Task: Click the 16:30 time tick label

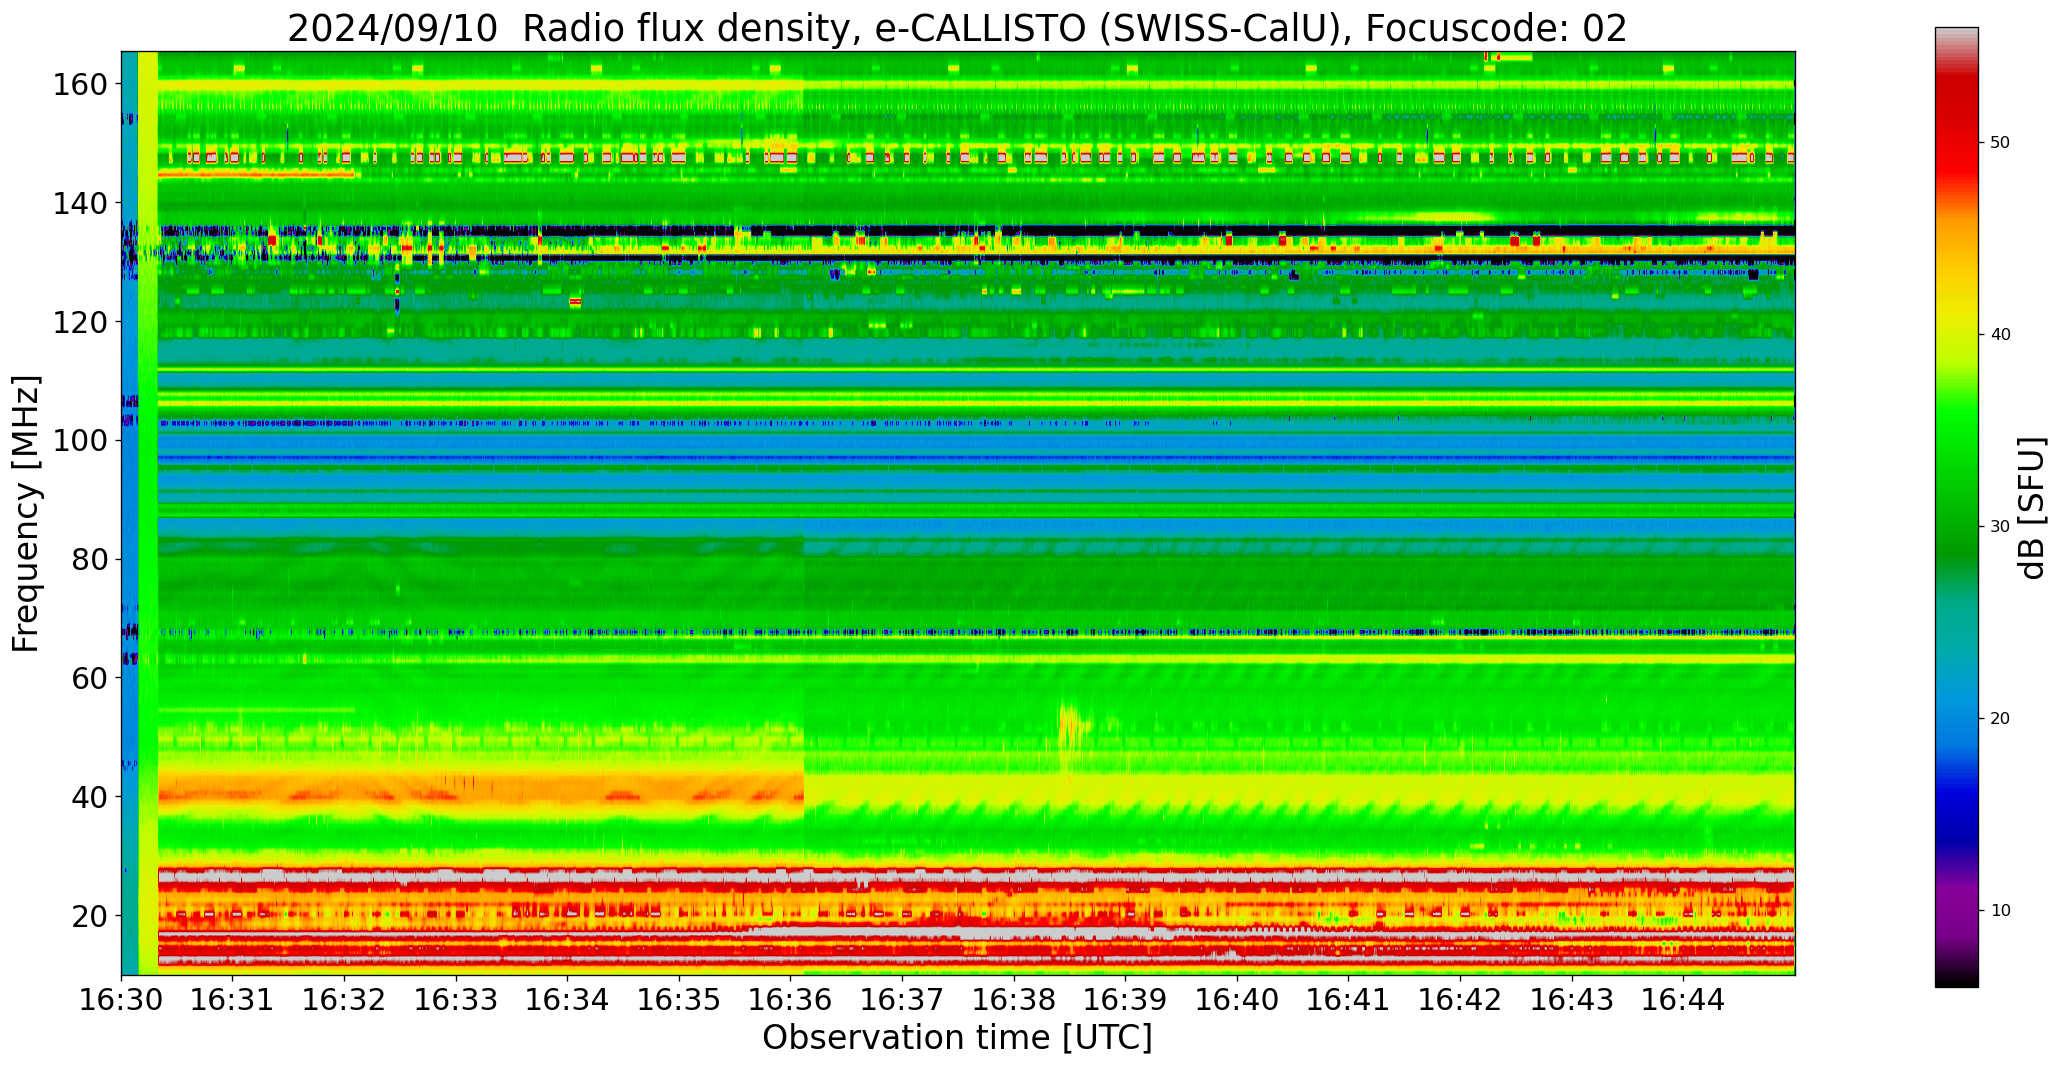Action: coord(122,1000)
